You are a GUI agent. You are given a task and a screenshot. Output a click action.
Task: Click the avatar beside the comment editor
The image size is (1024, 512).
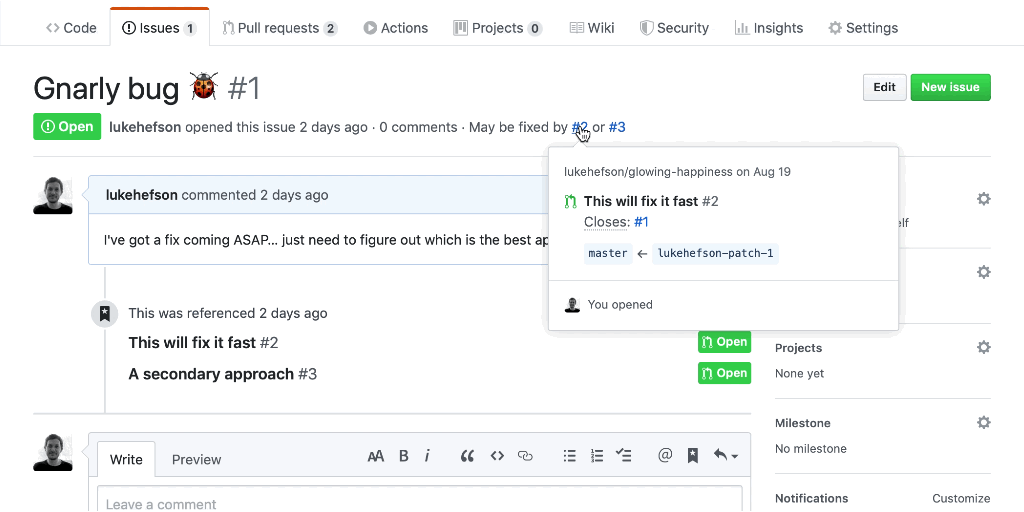pos(53,451)
